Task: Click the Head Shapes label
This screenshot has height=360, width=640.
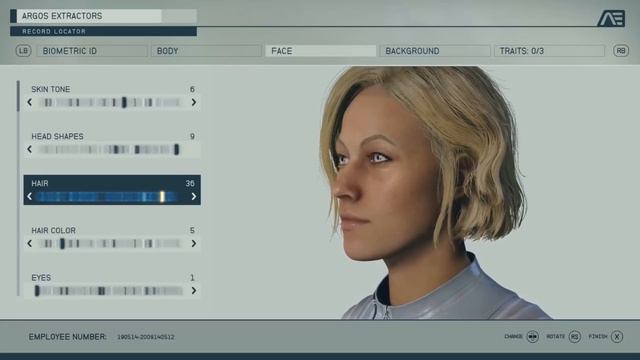Action: [57, 136]
